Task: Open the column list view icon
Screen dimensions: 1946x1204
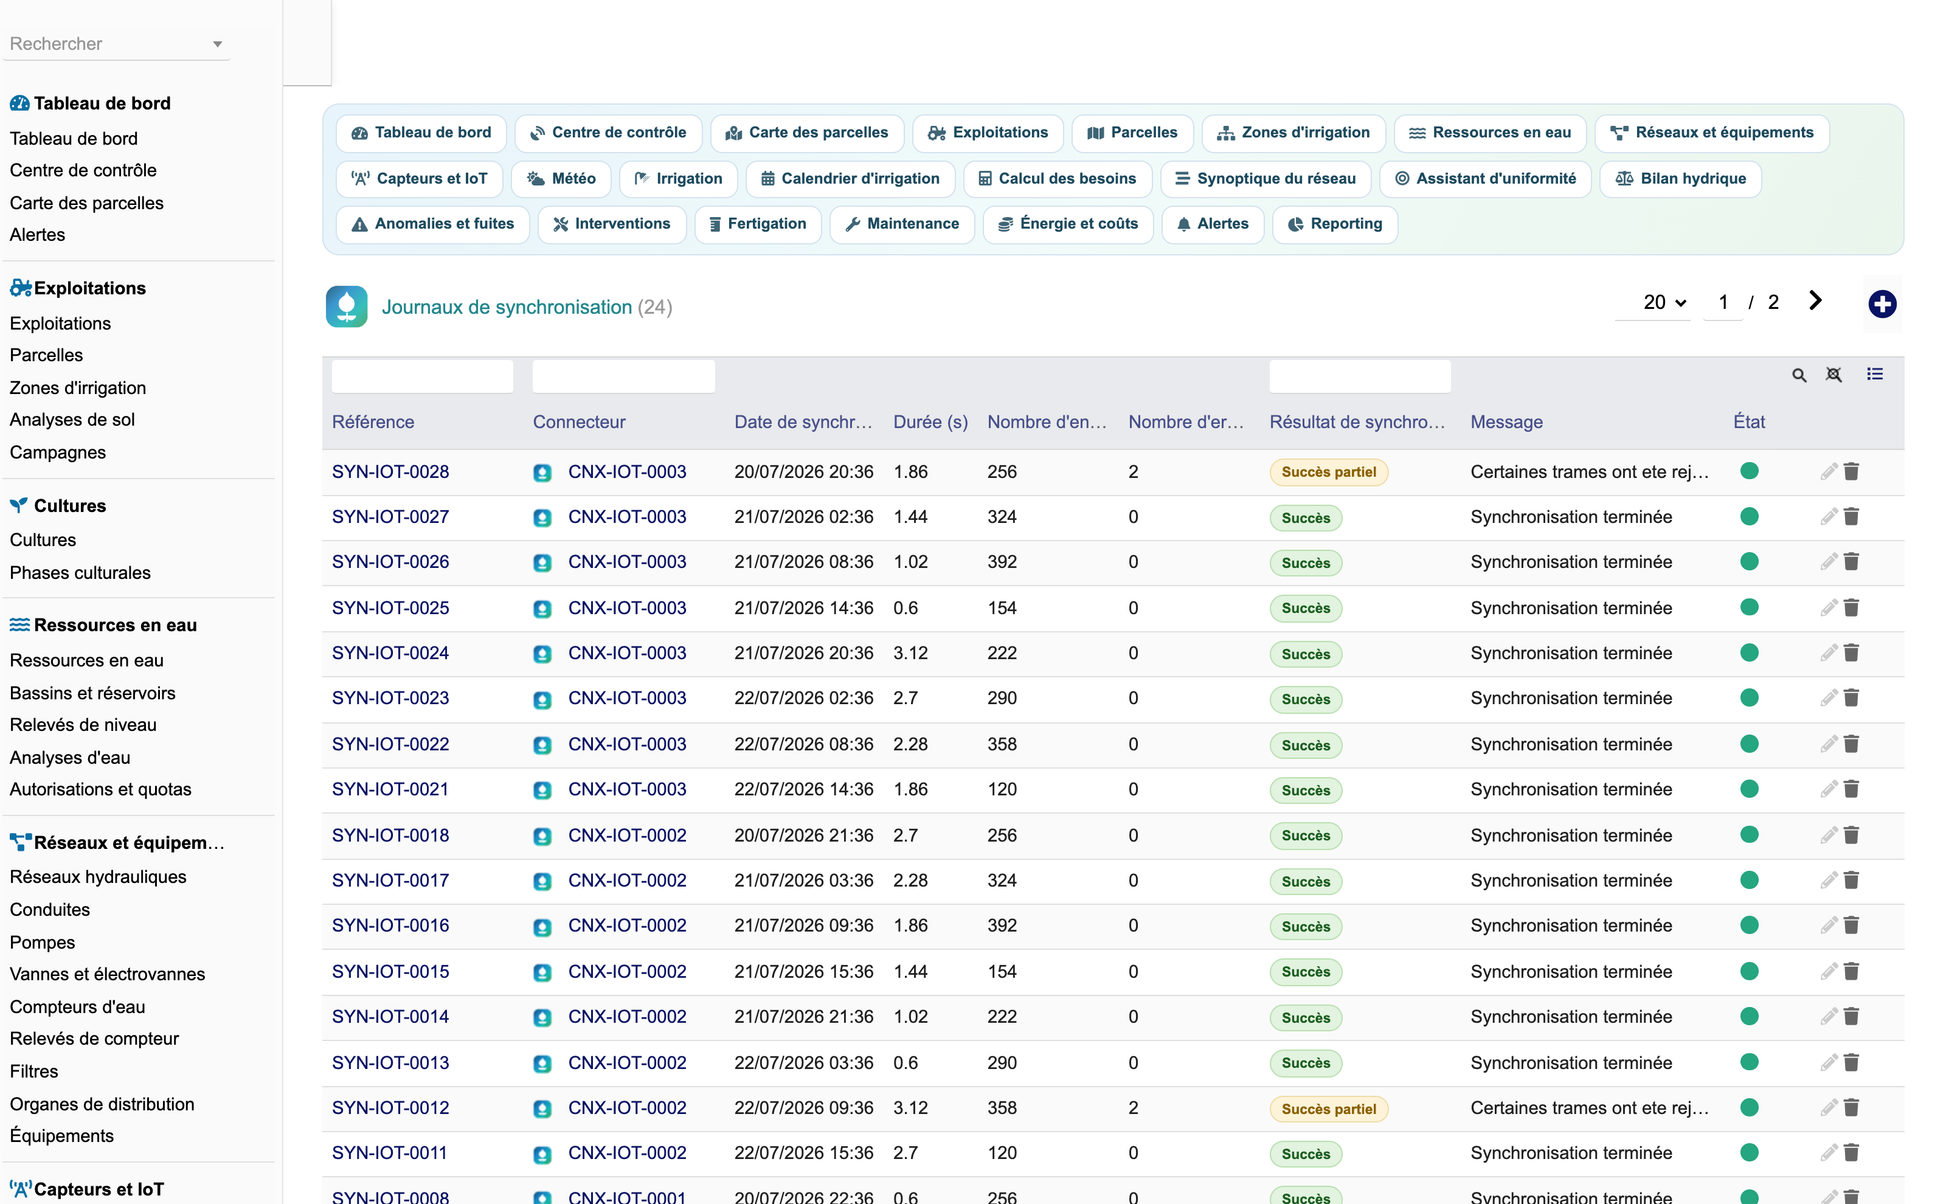Action: point(1875,374)
